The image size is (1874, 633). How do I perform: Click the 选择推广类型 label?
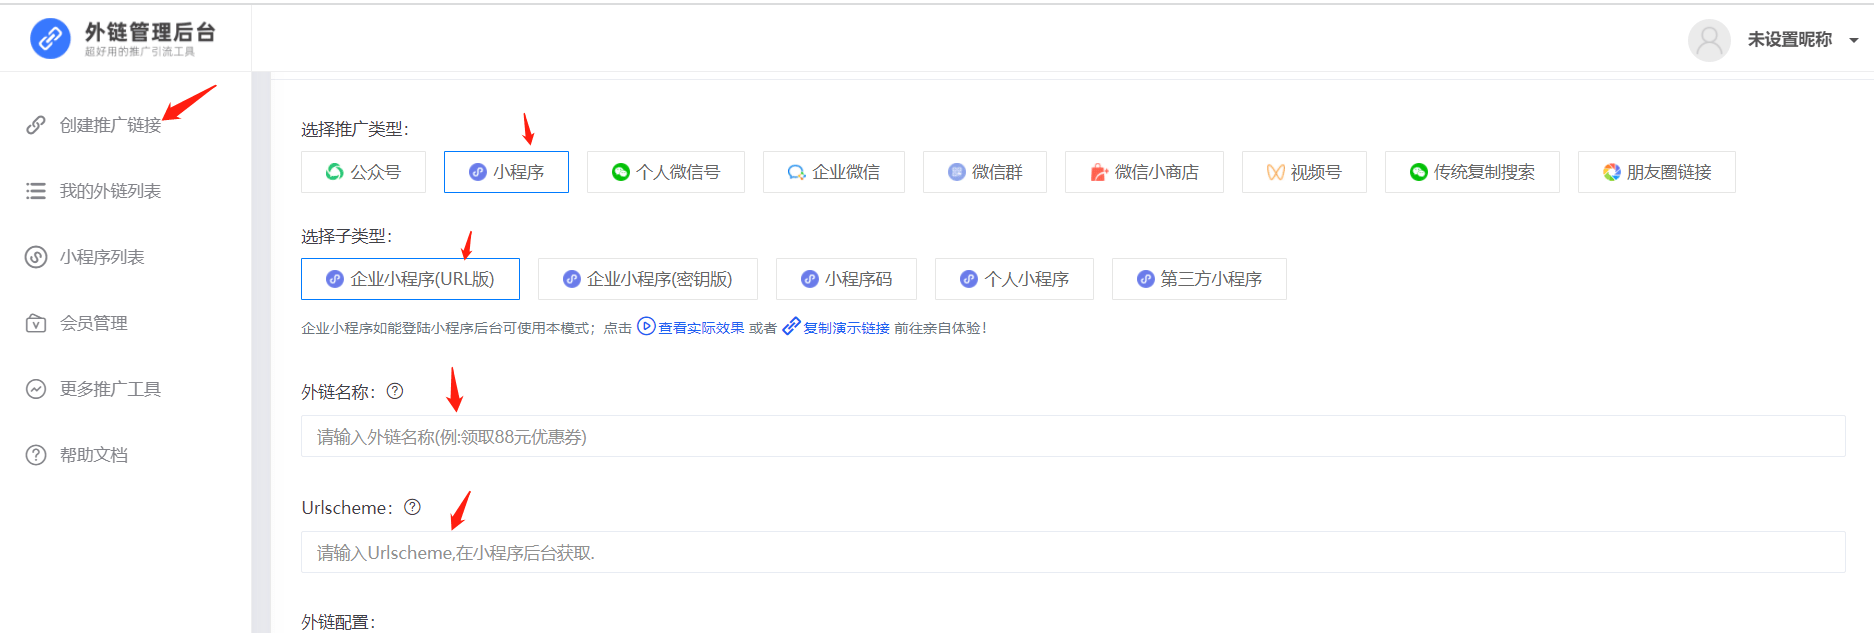355,129
